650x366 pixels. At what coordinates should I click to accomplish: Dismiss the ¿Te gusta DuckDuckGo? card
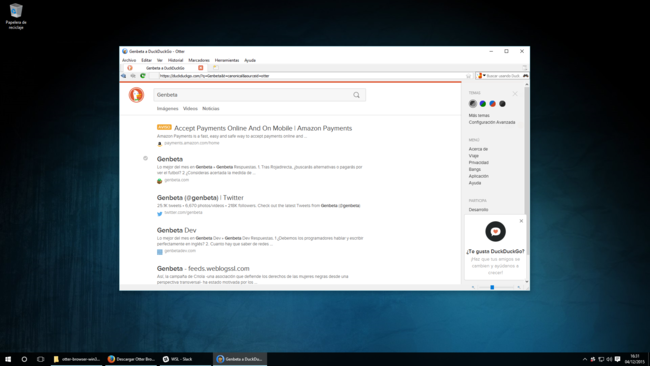(x=521, y=221)
